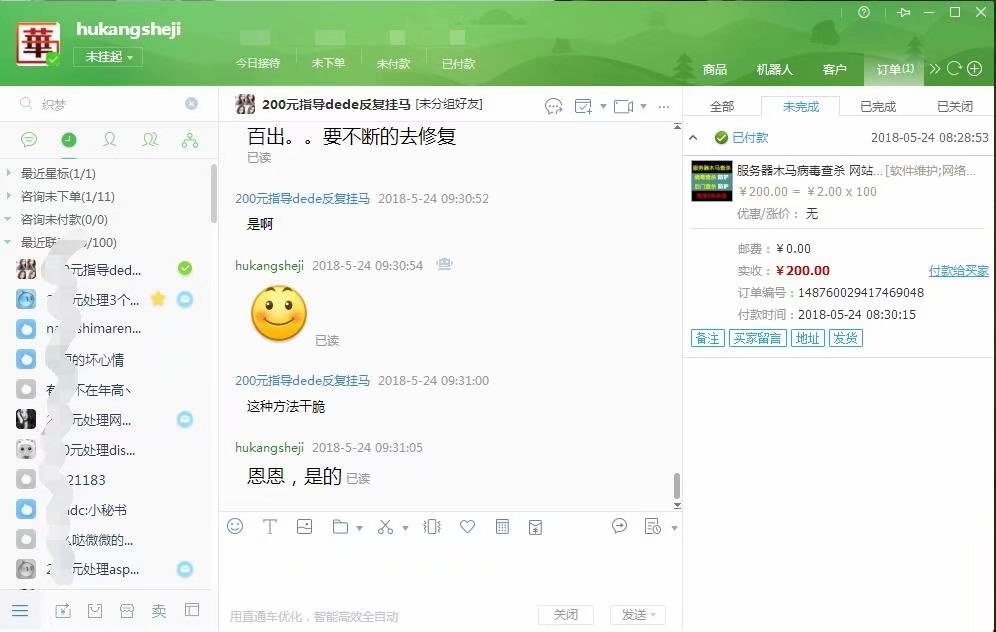Viewport: 996px width, 632px height.
Task: Open the organization structure tab icon
Action: click(190, 140)
